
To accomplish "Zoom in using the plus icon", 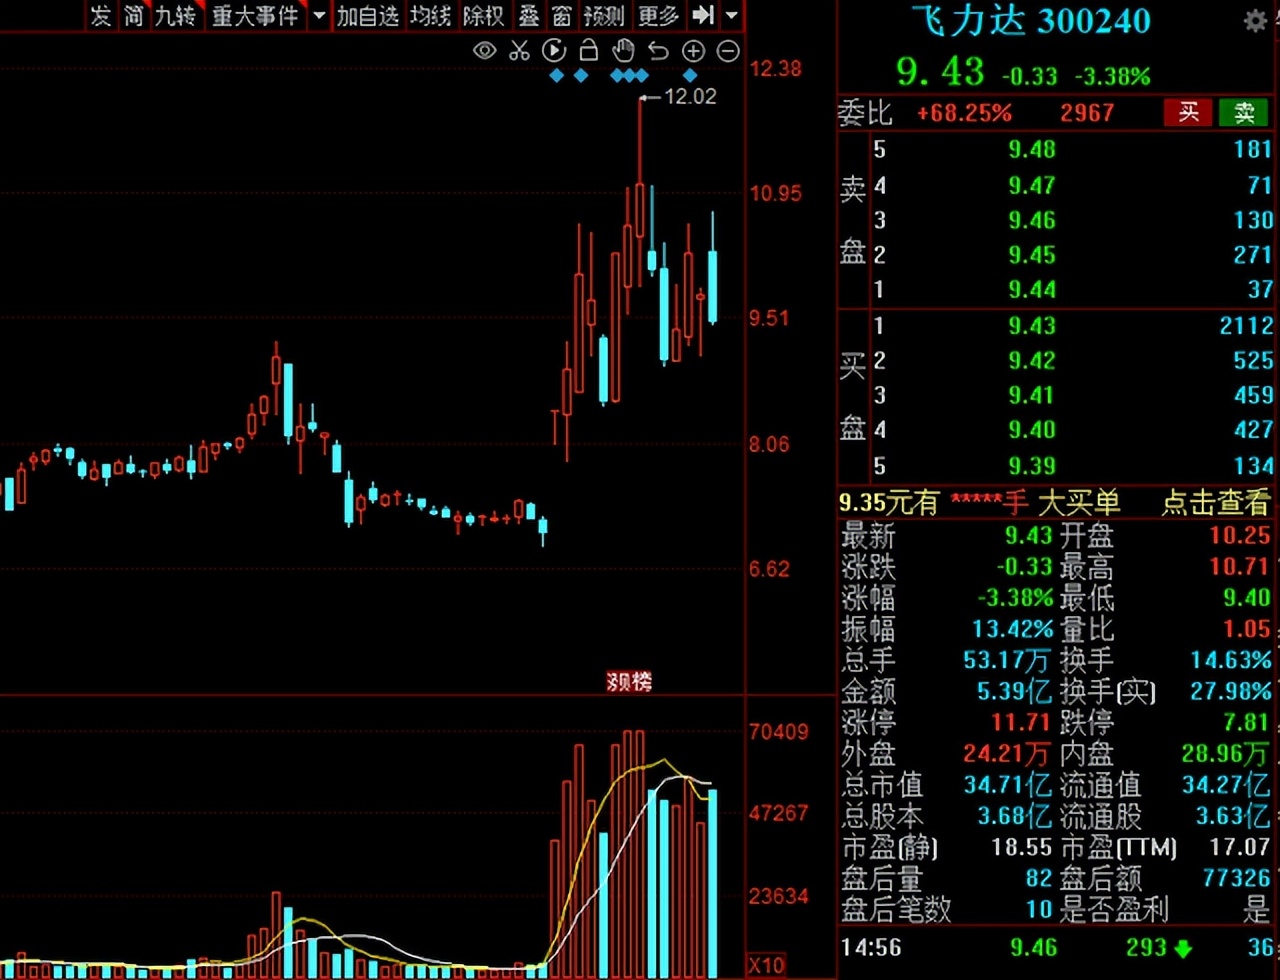I will click(692, 51).
